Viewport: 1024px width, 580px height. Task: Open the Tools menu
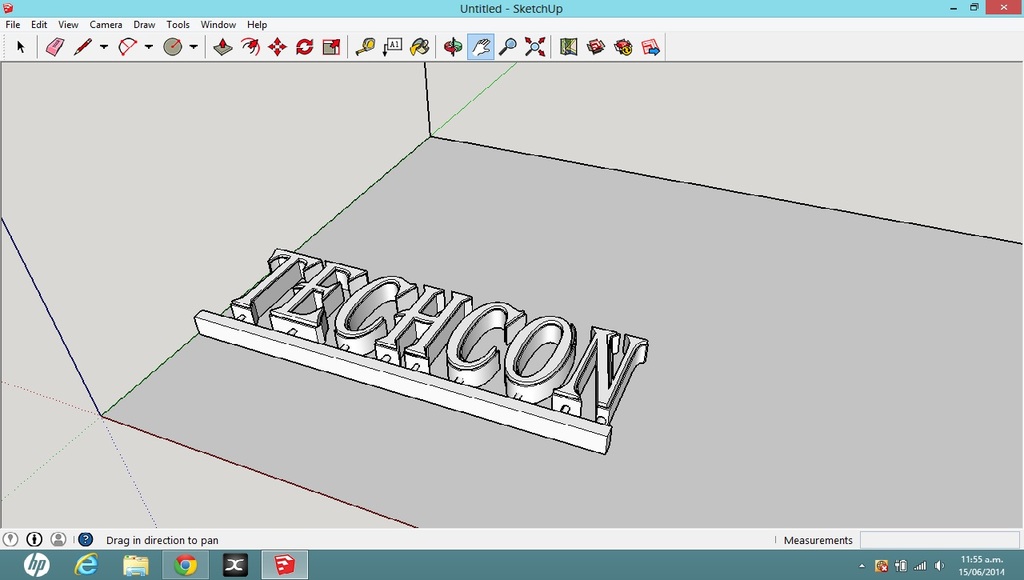[178, 24]
